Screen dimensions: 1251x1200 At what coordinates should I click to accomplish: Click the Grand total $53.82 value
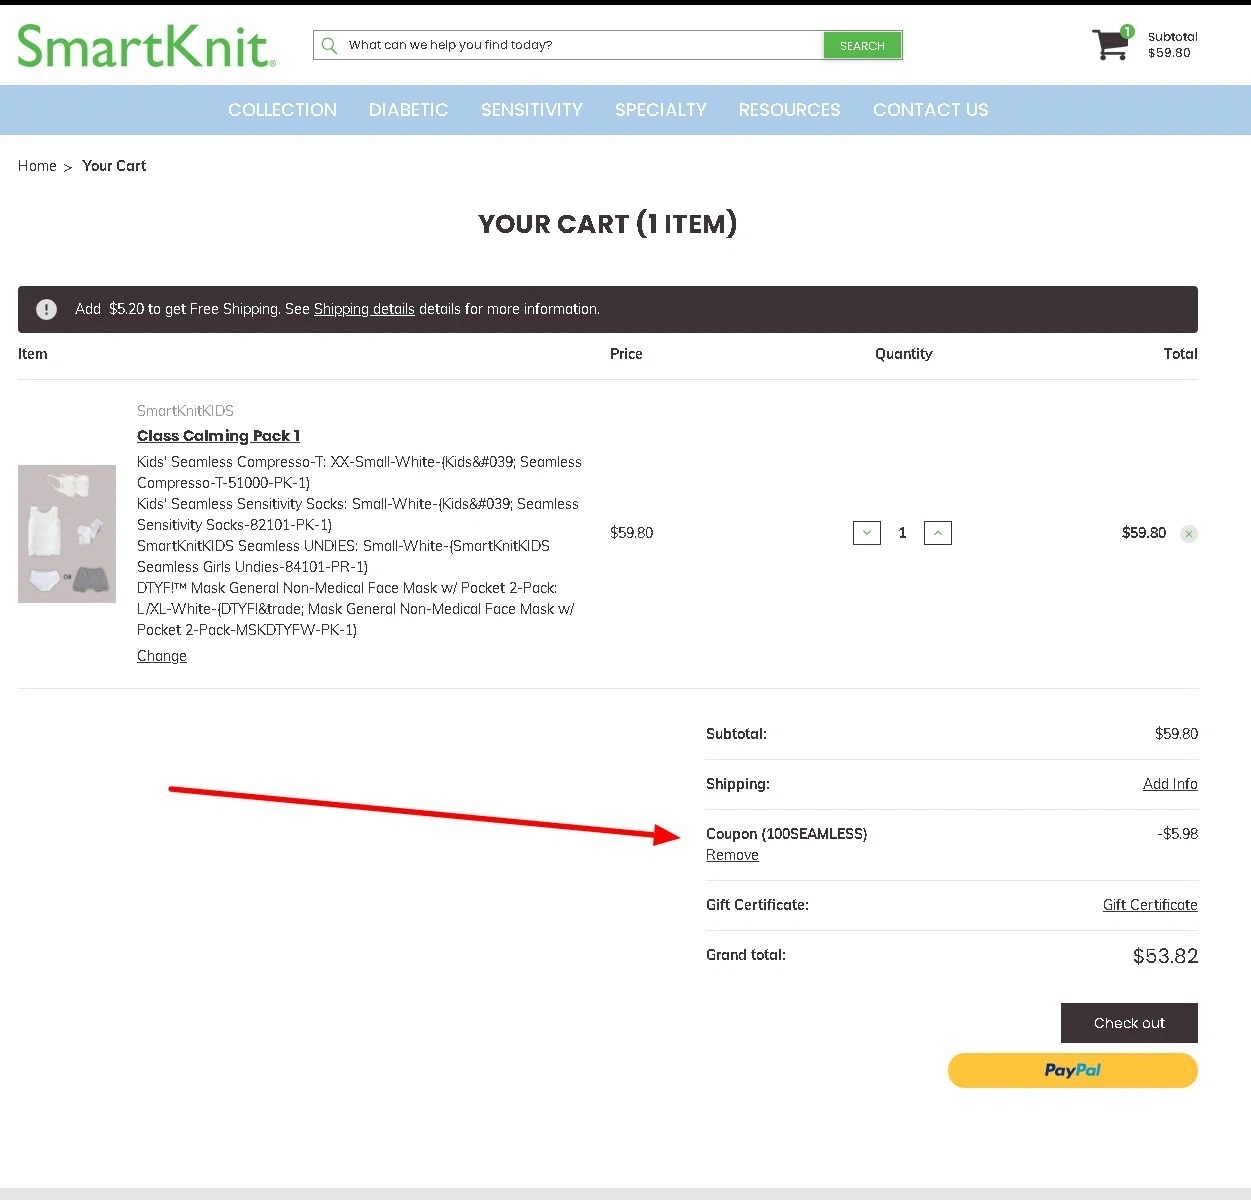1165,956
